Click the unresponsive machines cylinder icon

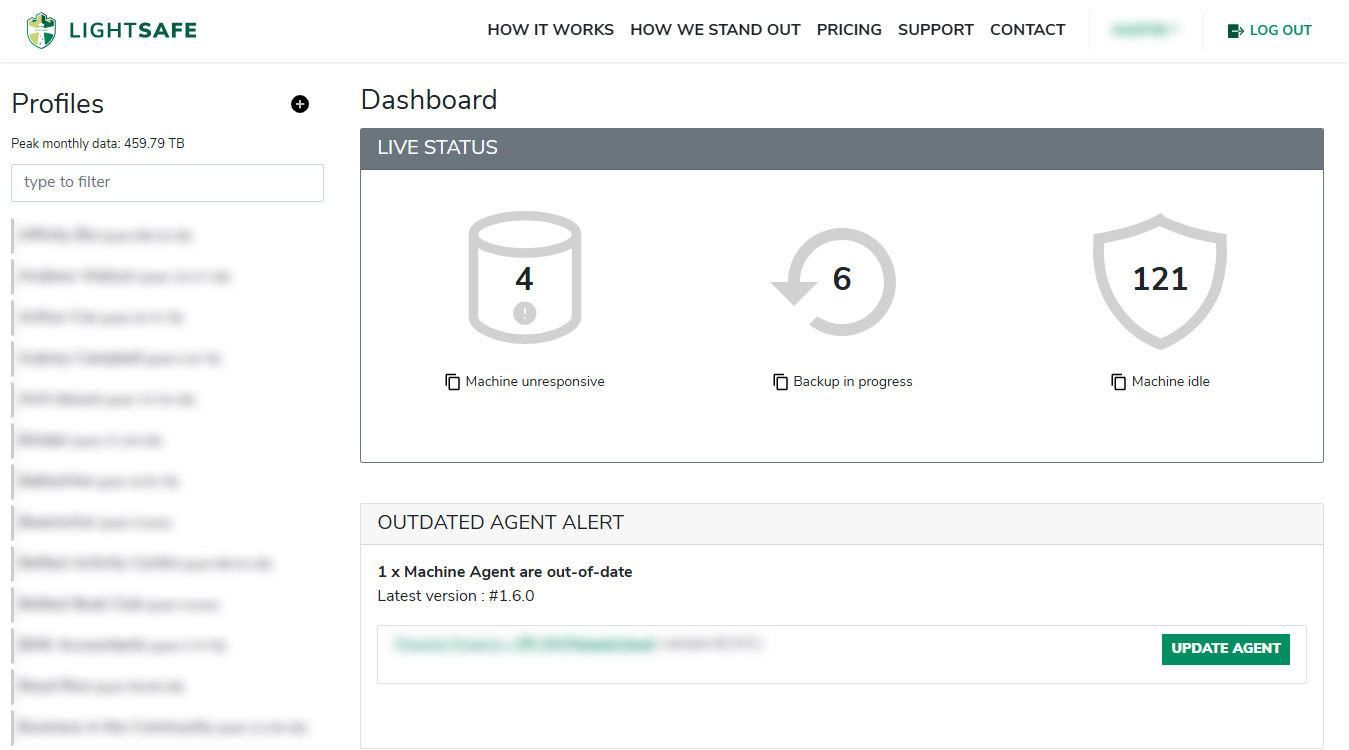[x=524, y=278]
